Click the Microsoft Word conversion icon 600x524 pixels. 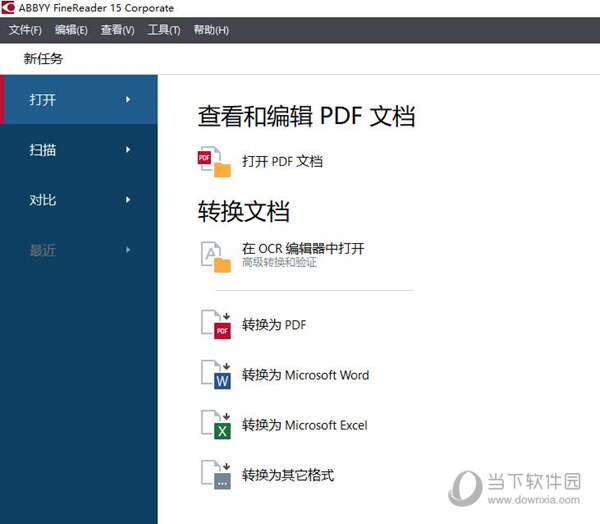click(215, 375)
